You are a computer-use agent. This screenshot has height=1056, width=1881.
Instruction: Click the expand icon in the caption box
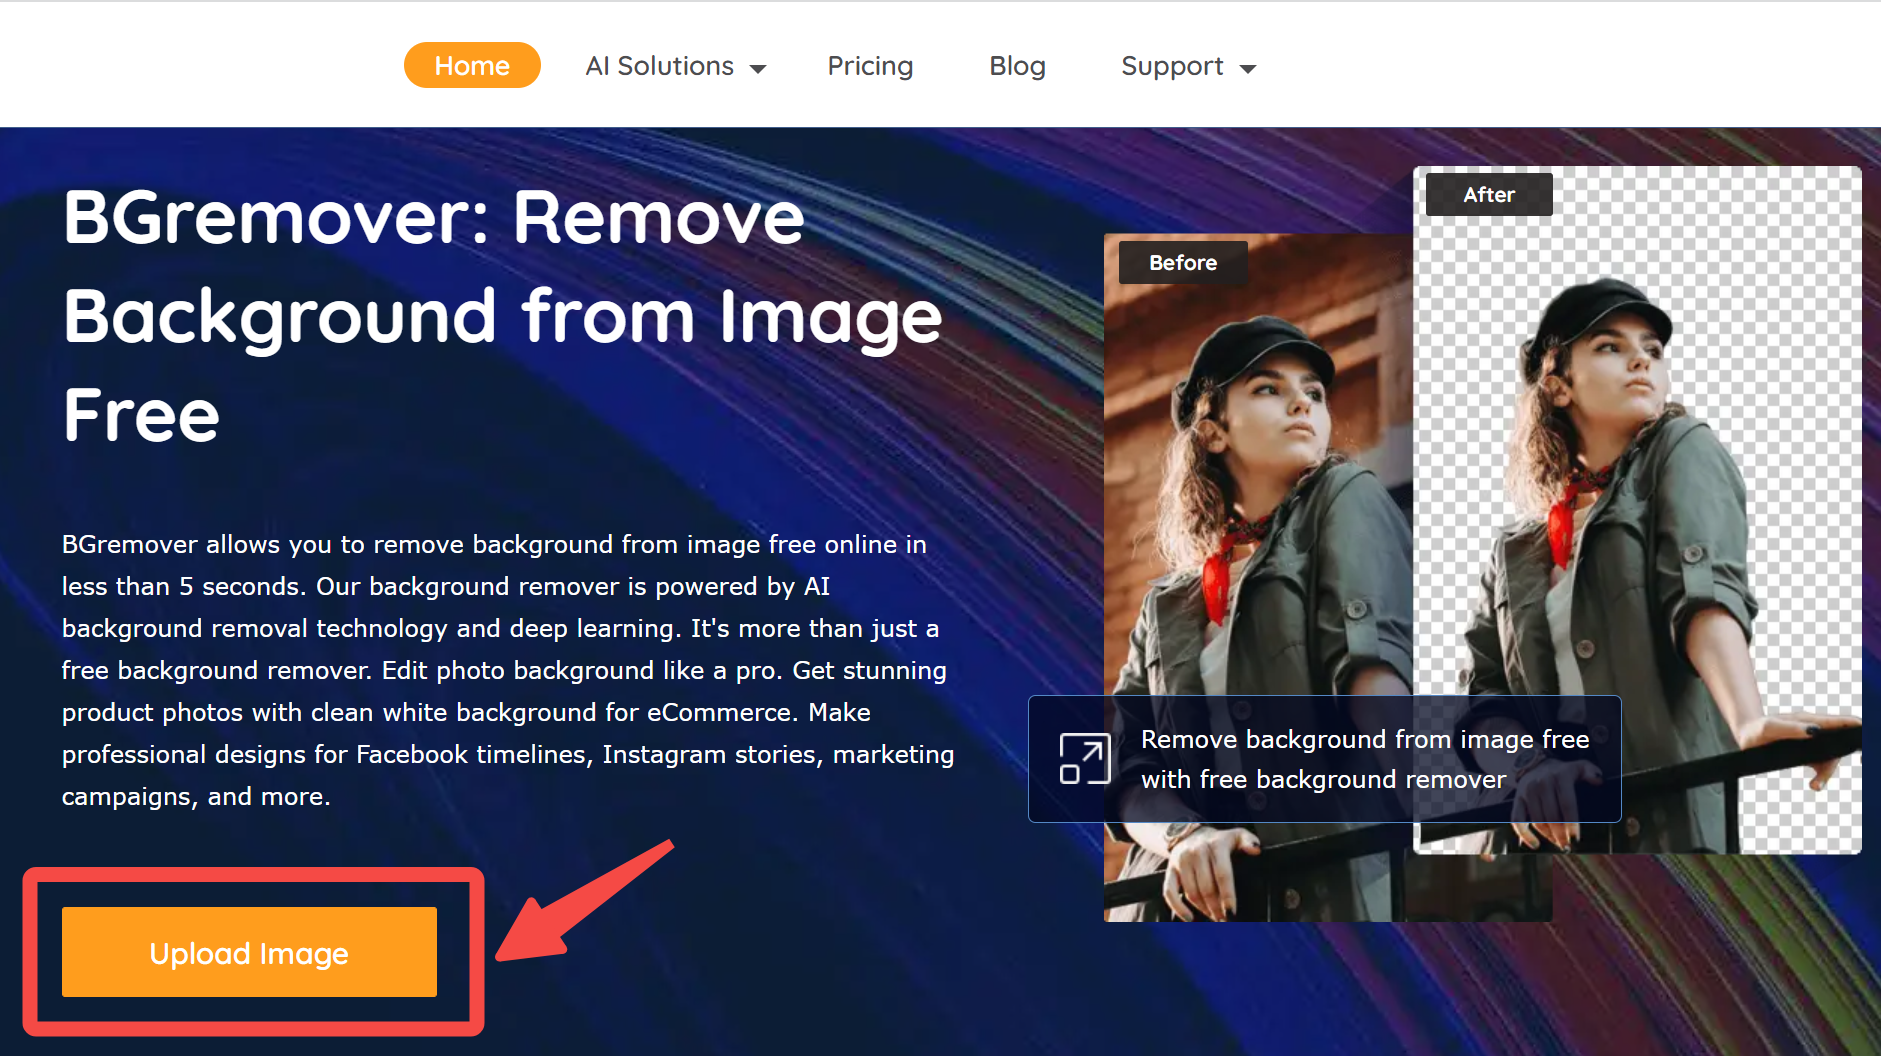tap(1085, 759)
